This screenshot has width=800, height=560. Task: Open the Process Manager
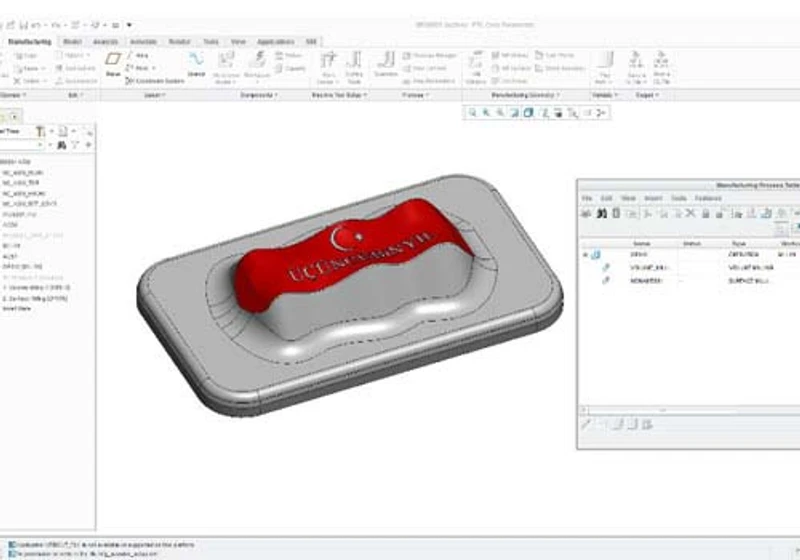click(x=429, y=55)
